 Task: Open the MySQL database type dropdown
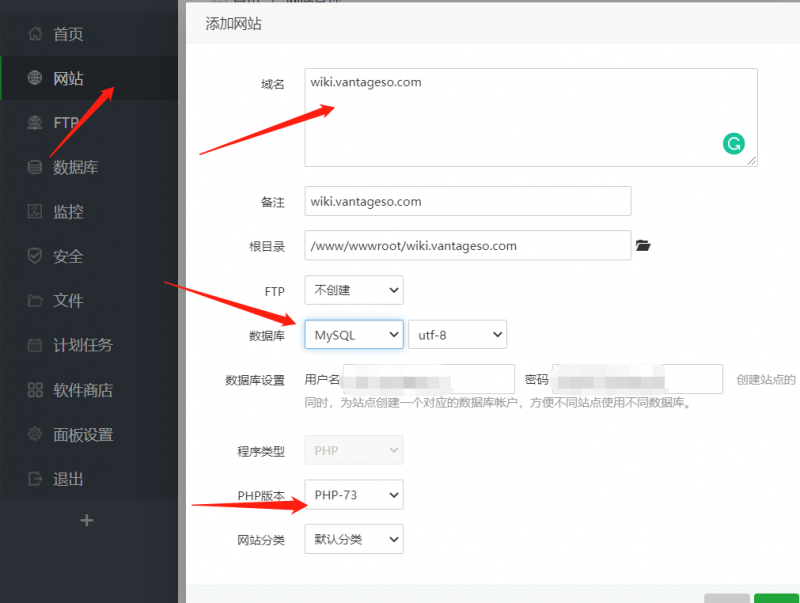tap(353, 334)
